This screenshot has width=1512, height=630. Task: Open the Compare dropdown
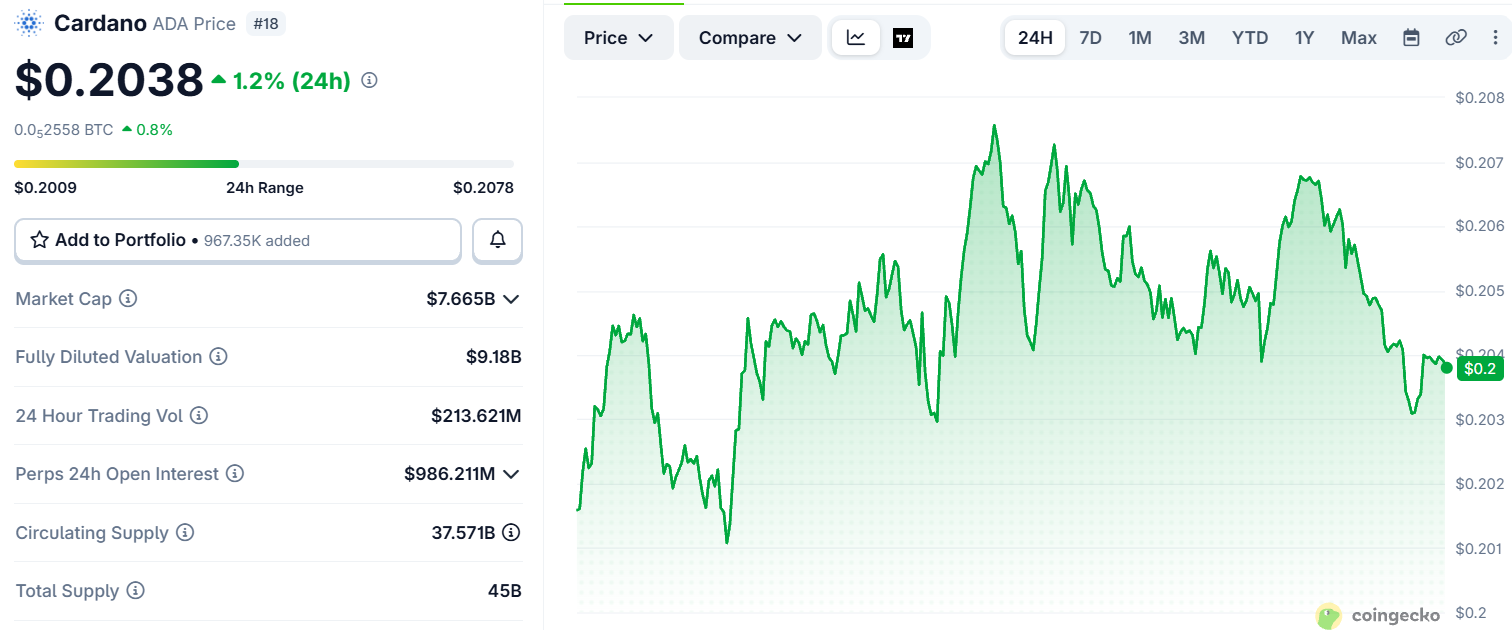tap(750, 38)
